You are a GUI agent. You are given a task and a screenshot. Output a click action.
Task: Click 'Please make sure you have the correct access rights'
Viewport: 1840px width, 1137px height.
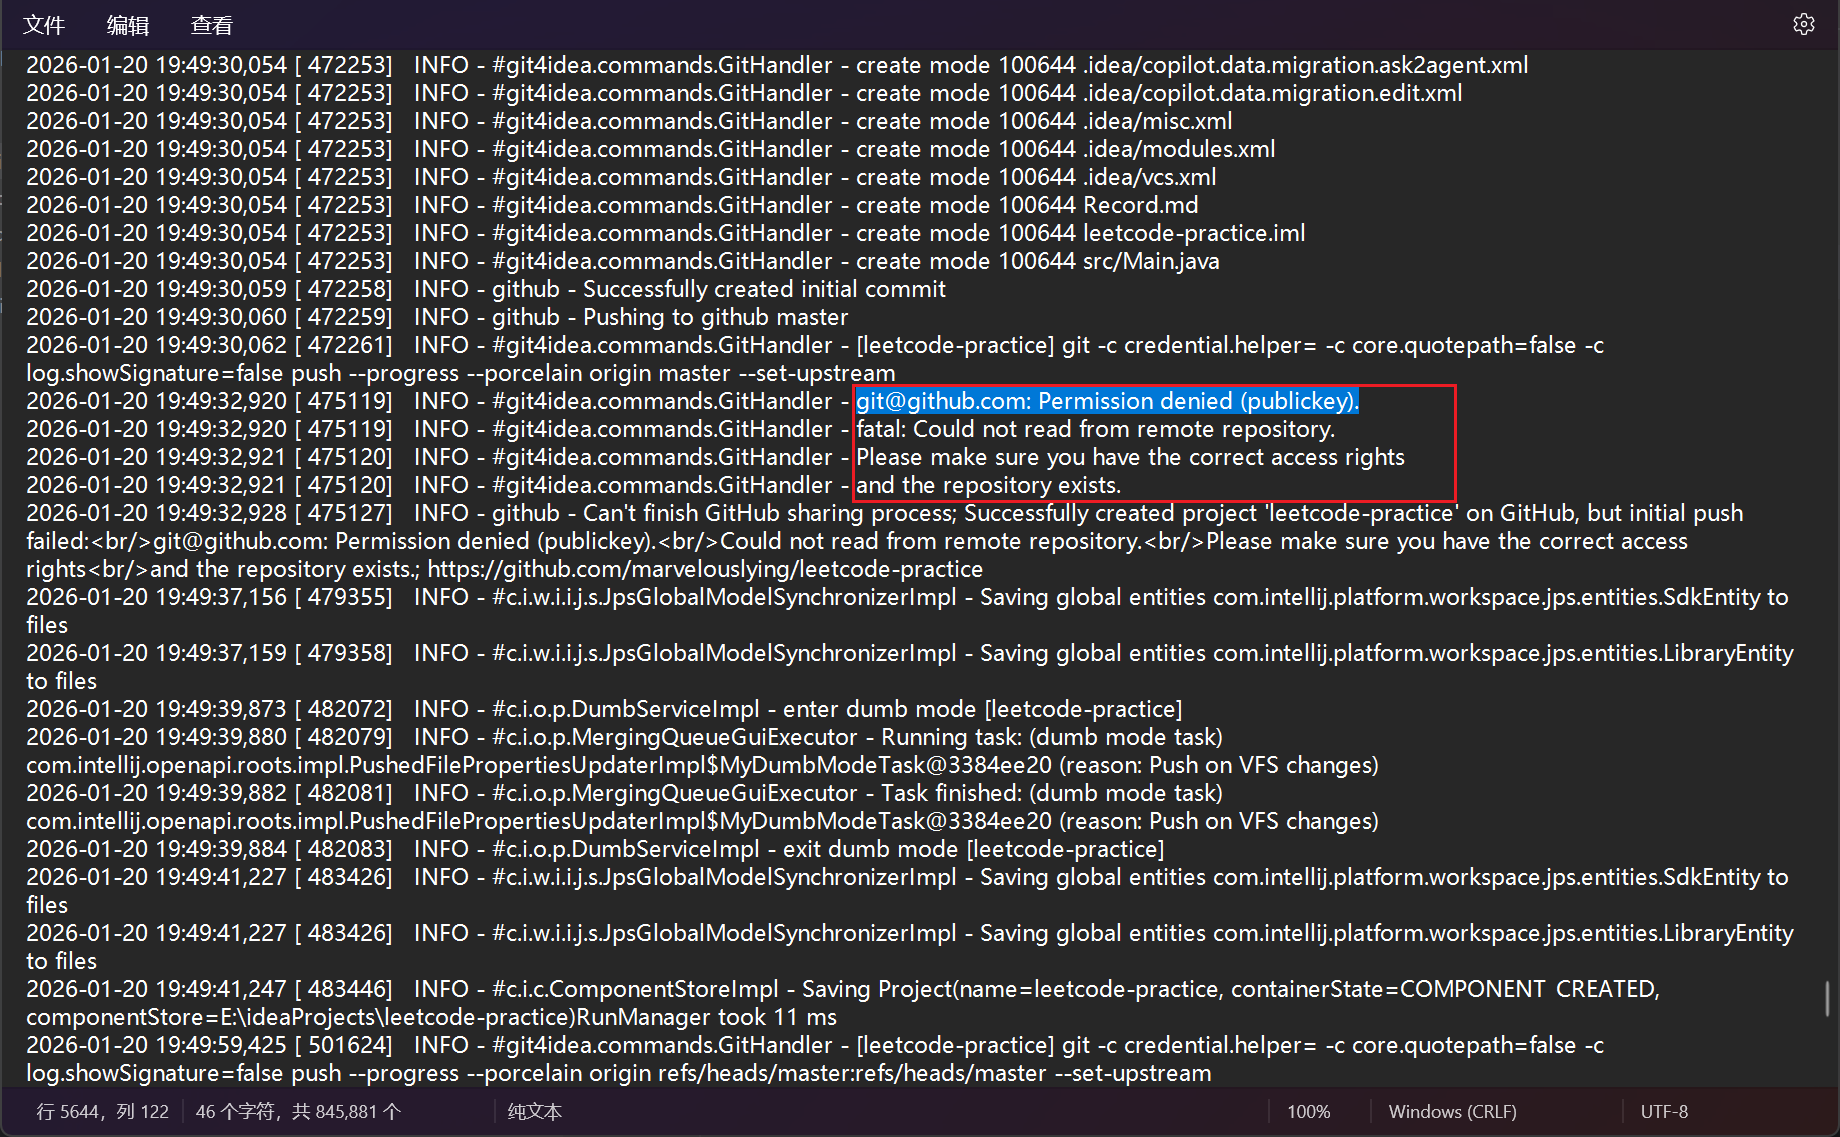(1130, 457)
